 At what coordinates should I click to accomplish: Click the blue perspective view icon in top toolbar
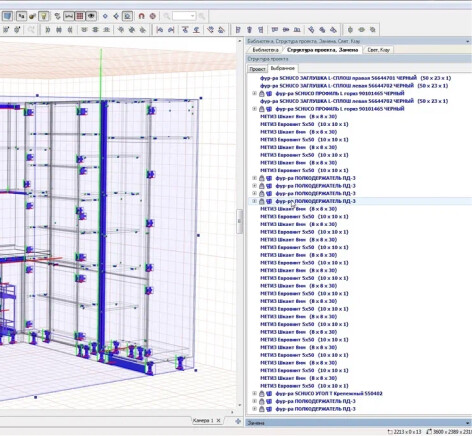tap(7, 16)
